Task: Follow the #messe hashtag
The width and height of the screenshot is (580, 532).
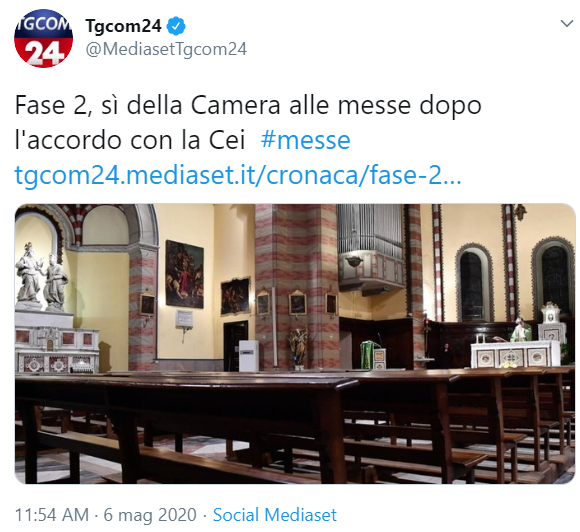Action: [306, 140]
